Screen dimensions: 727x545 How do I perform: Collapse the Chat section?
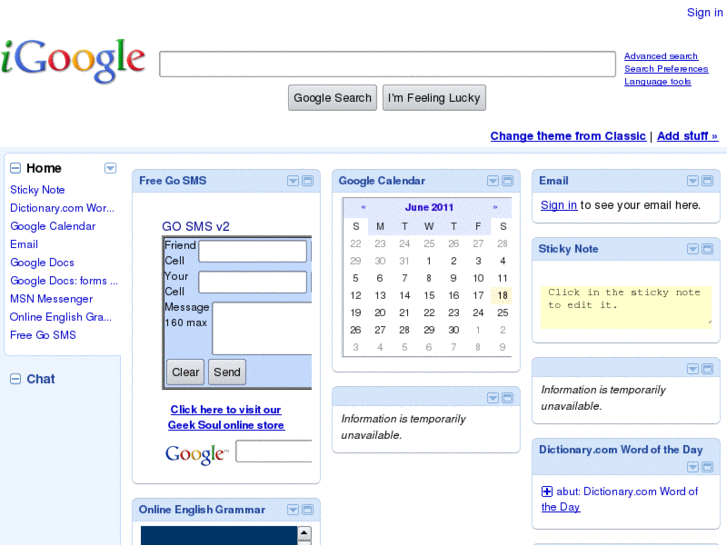(15, 379)
